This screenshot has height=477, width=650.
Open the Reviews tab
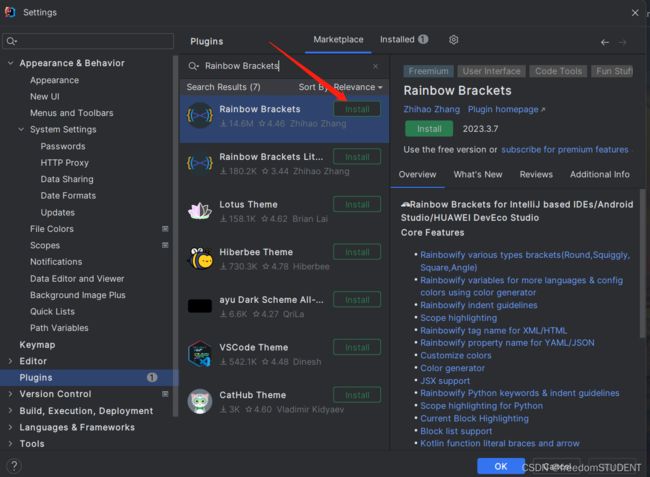[536, 174]
